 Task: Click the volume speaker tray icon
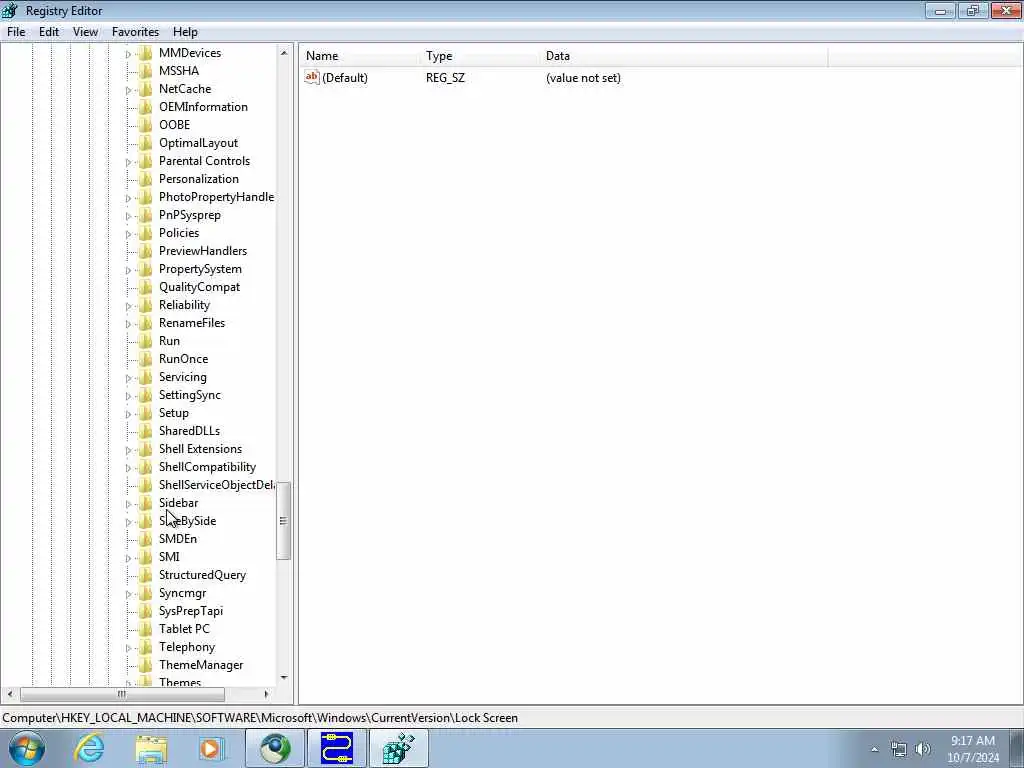(x=923, y=749)
